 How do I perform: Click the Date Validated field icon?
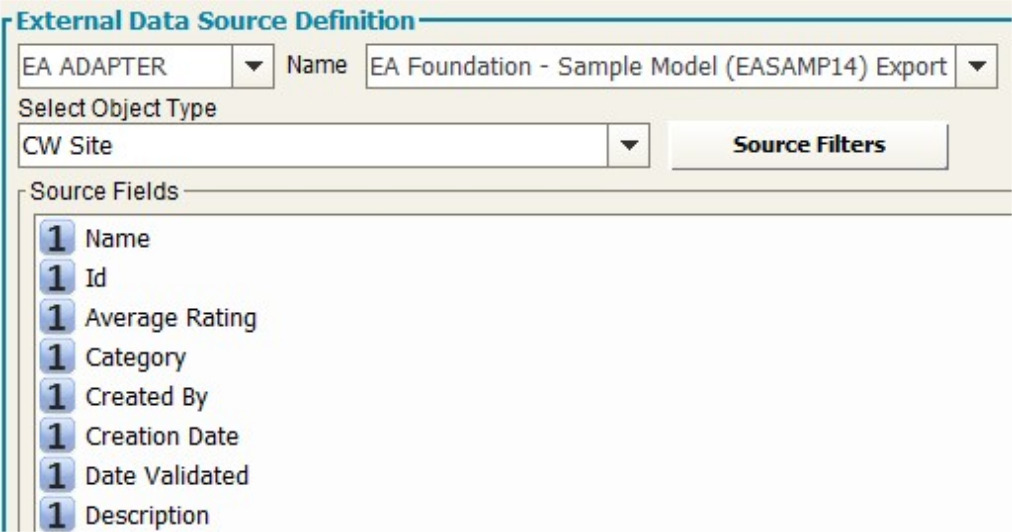click(x=58, y=476)
